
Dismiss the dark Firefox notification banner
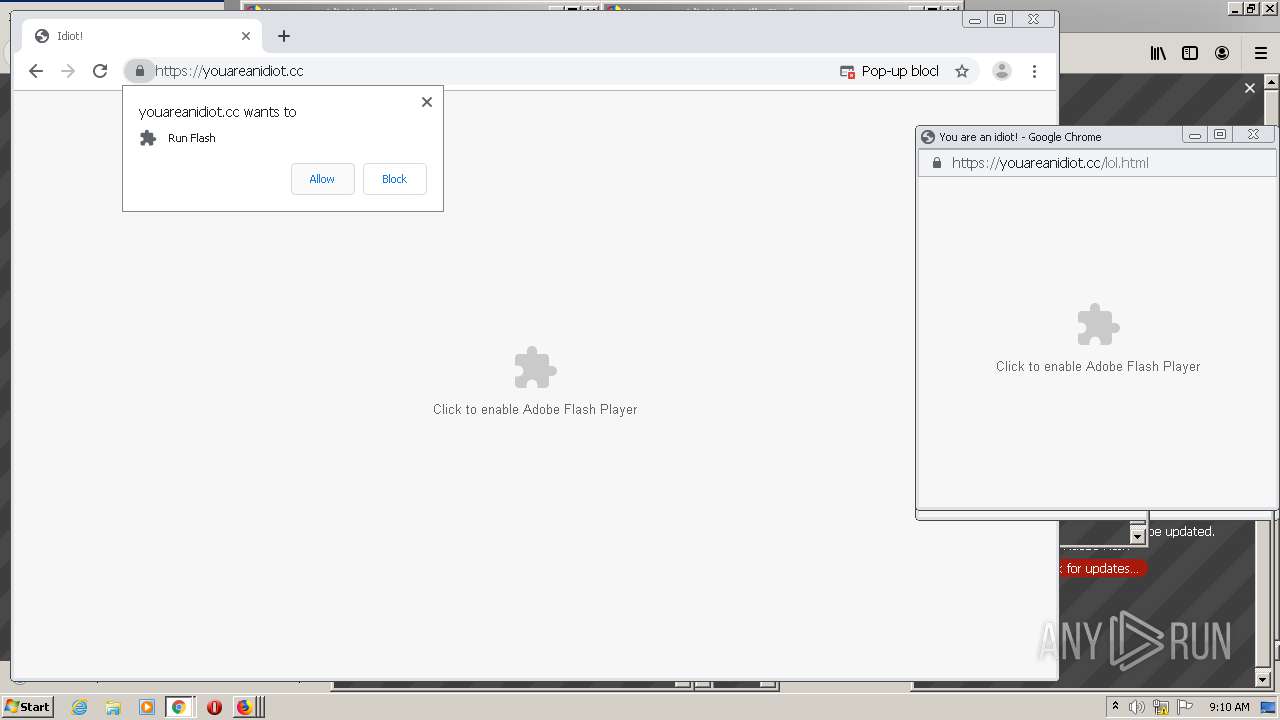coord(1249,88)
